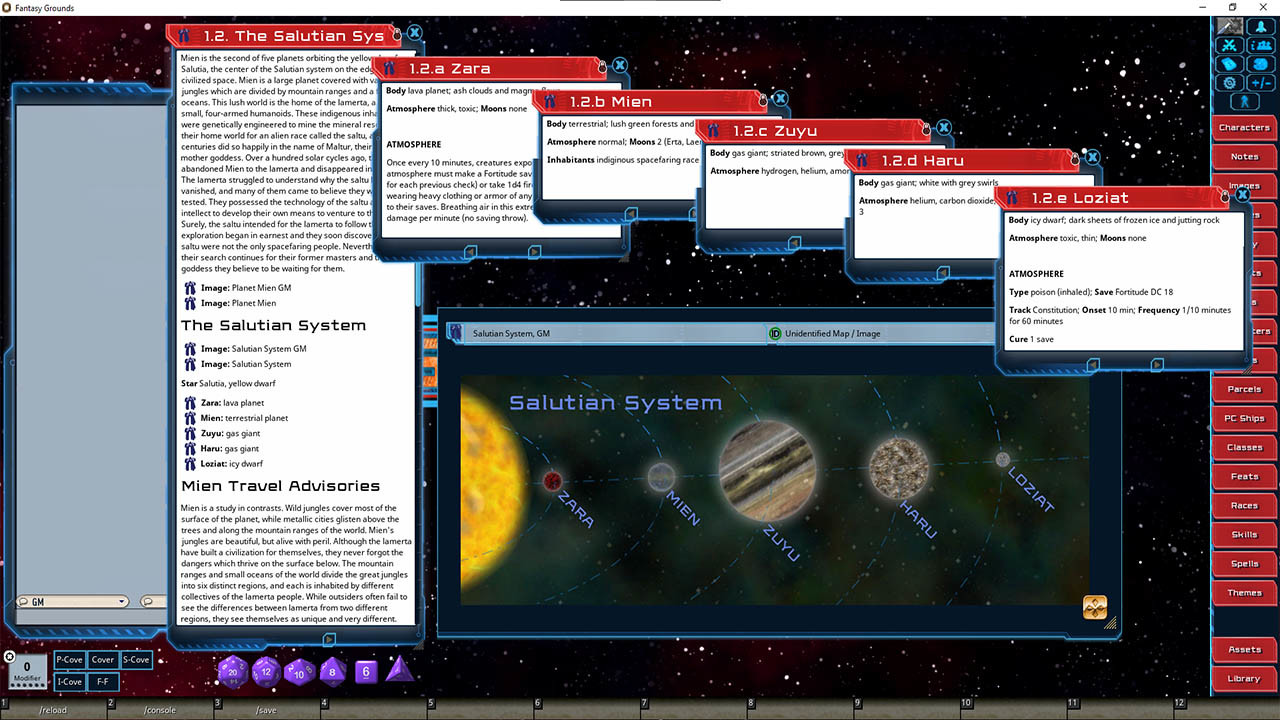Switch to the Notes sidebar tab
The height and width of the screenshot is (720, 1280).
click(x=1242, y=156)
